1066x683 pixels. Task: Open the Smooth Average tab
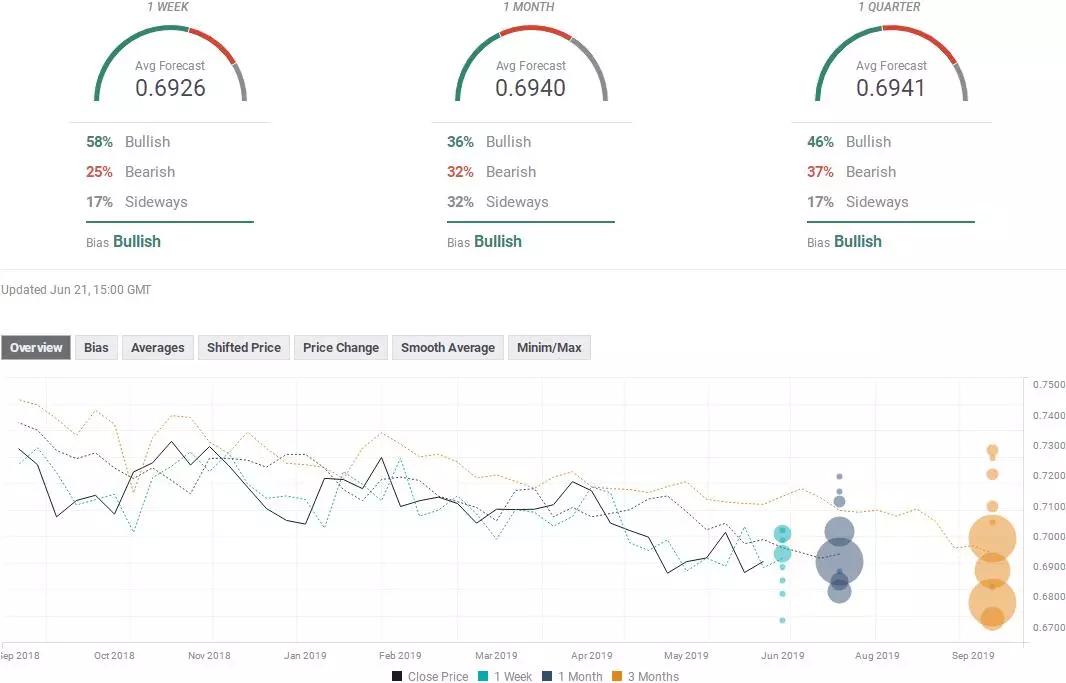point(448,348)
